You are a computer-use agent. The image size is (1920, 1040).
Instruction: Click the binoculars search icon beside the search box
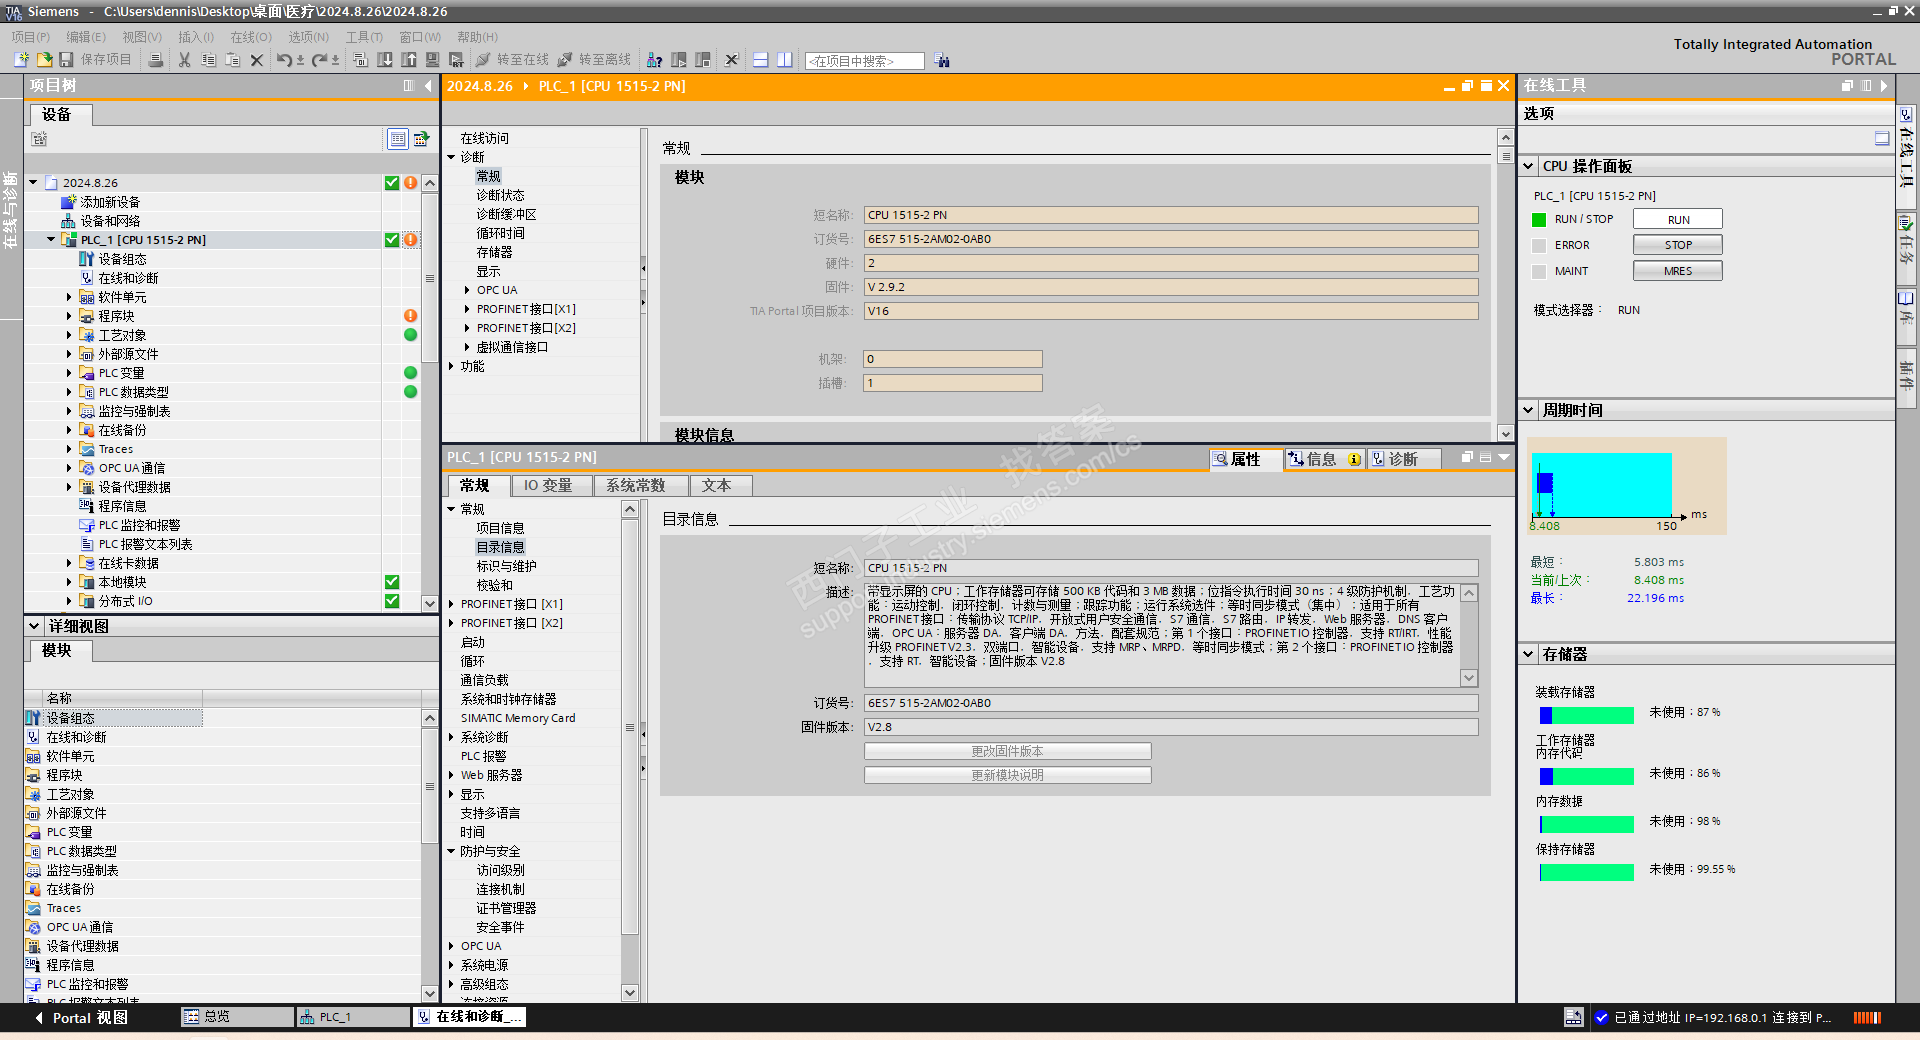tap(942, 60)
